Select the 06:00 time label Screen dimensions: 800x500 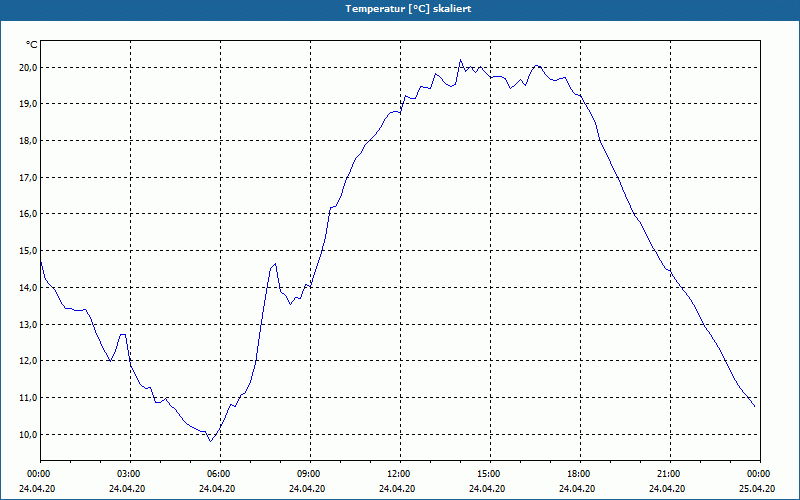pos(220,474)
